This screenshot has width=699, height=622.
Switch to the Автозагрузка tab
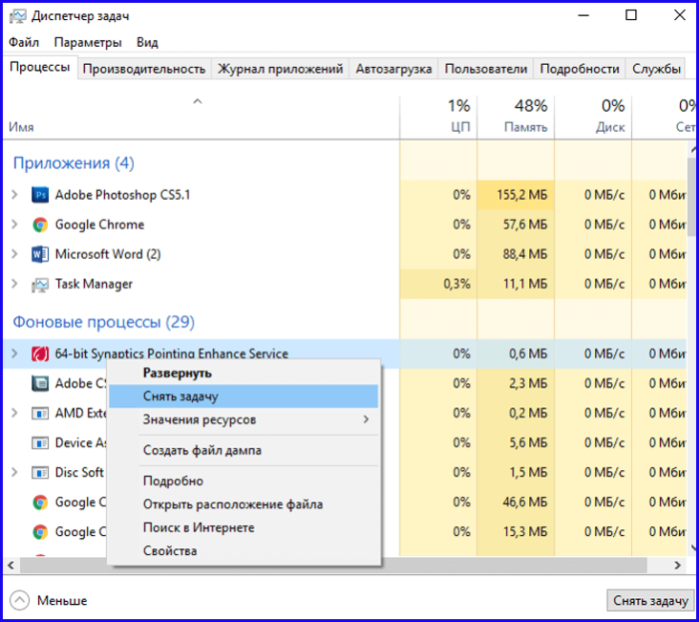pos(394,69)
